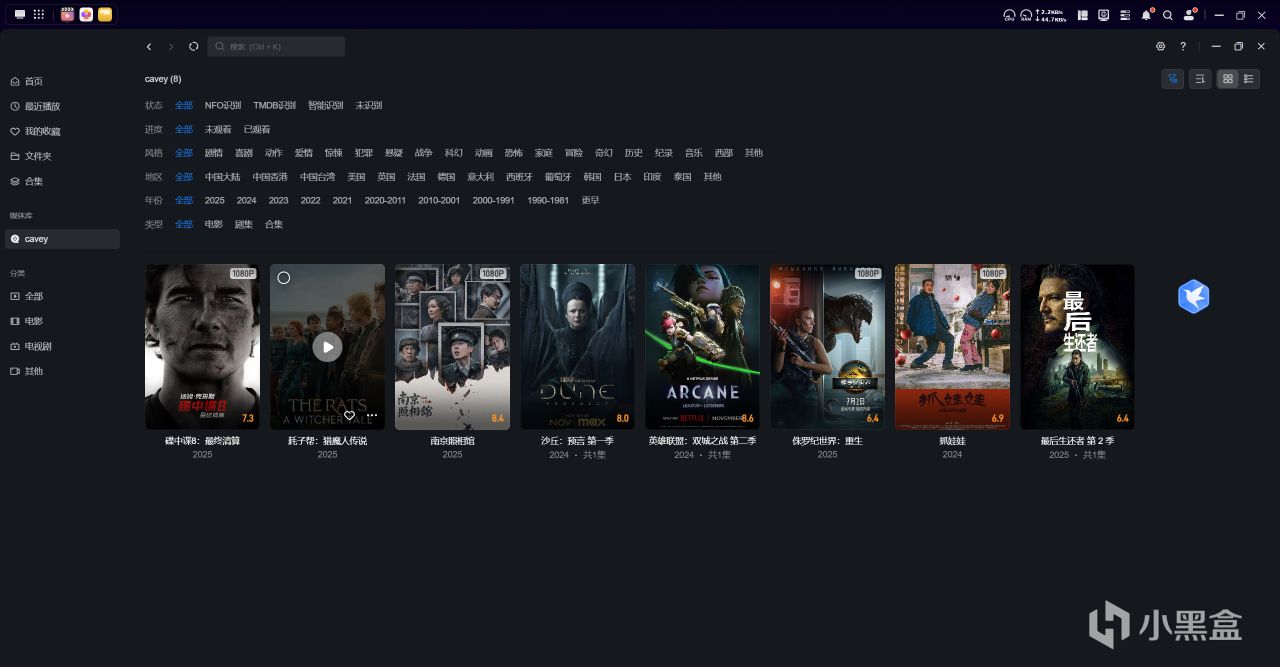Open the video clapperboard app icon
The height and width of the screenshot is (667, 1280).
pyautogui.click(x=67, y=15)
